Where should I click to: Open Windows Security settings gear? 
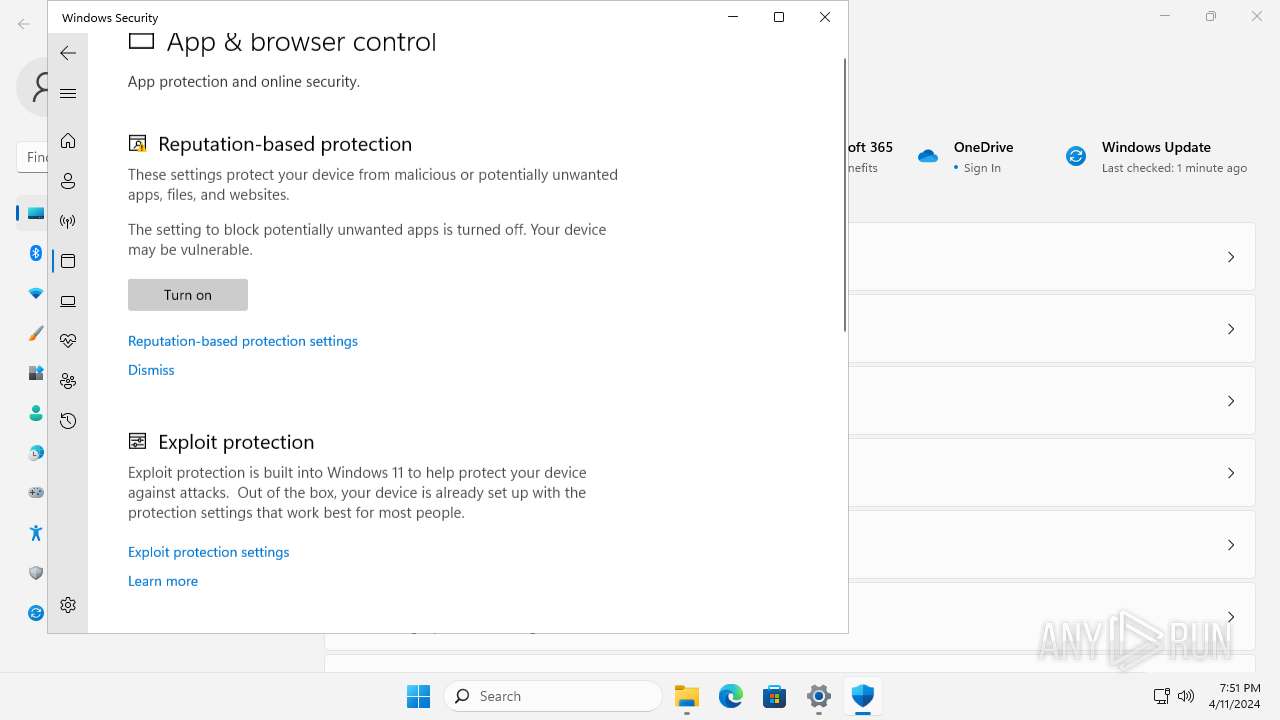coord(68,605)
